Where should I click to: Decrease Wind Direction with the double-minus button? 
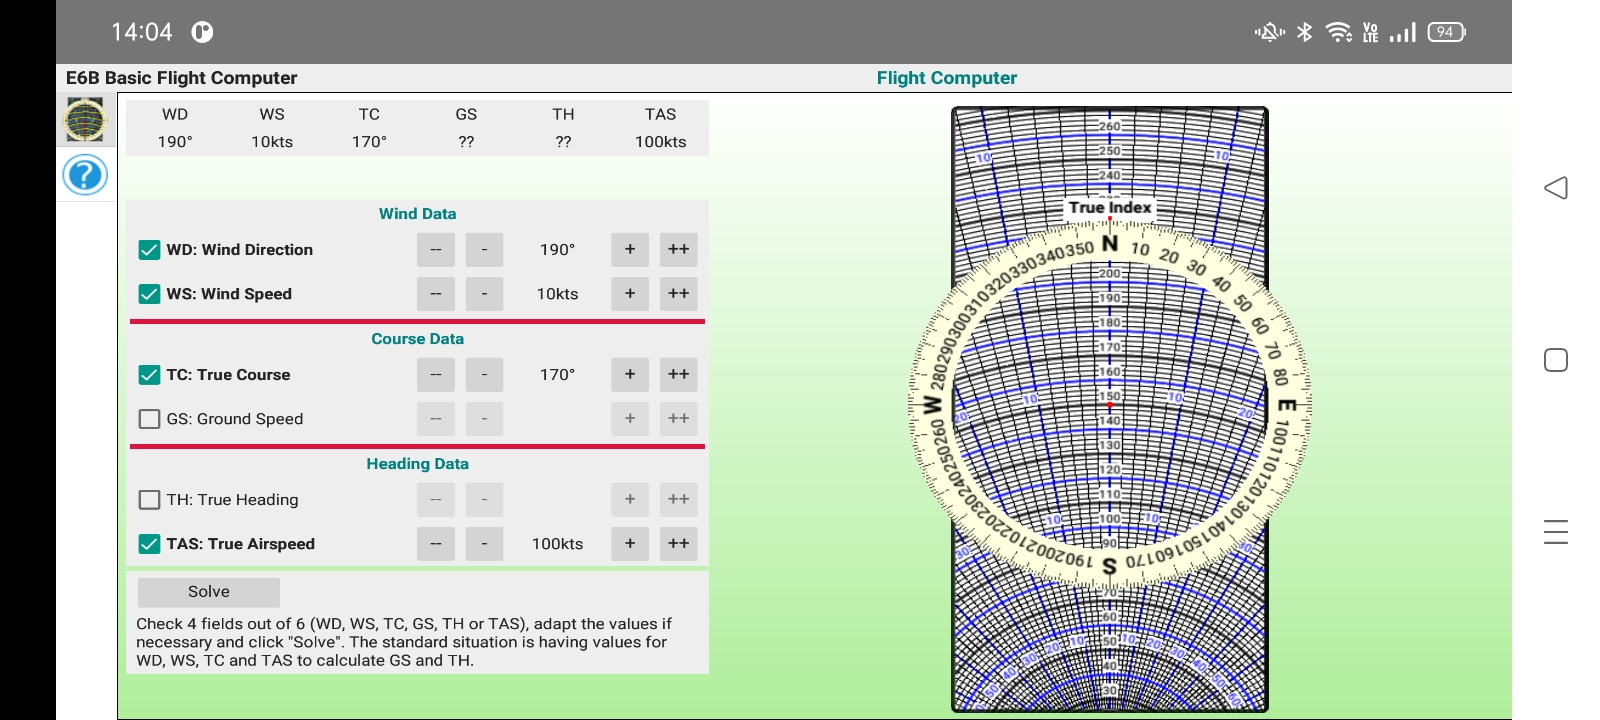pyautogui.click(x=436, y=250)
